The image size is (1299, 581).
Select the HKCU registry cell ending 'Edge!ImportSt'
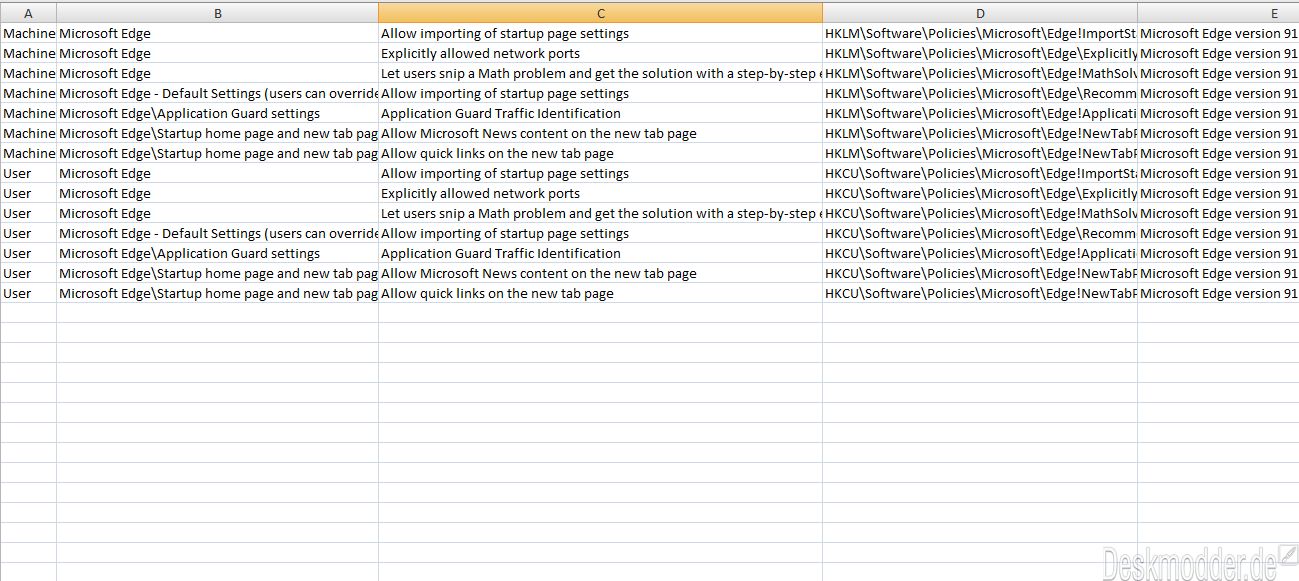pos(980,173)
